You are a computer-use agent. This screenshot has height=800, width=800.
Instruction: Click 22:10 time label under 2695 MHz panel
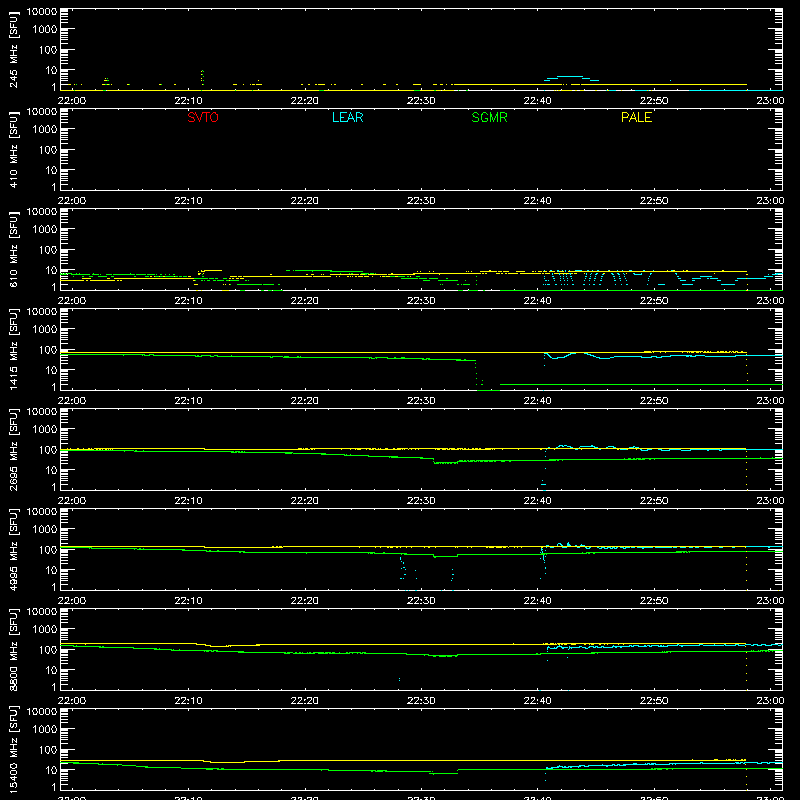tap(188, 501)
